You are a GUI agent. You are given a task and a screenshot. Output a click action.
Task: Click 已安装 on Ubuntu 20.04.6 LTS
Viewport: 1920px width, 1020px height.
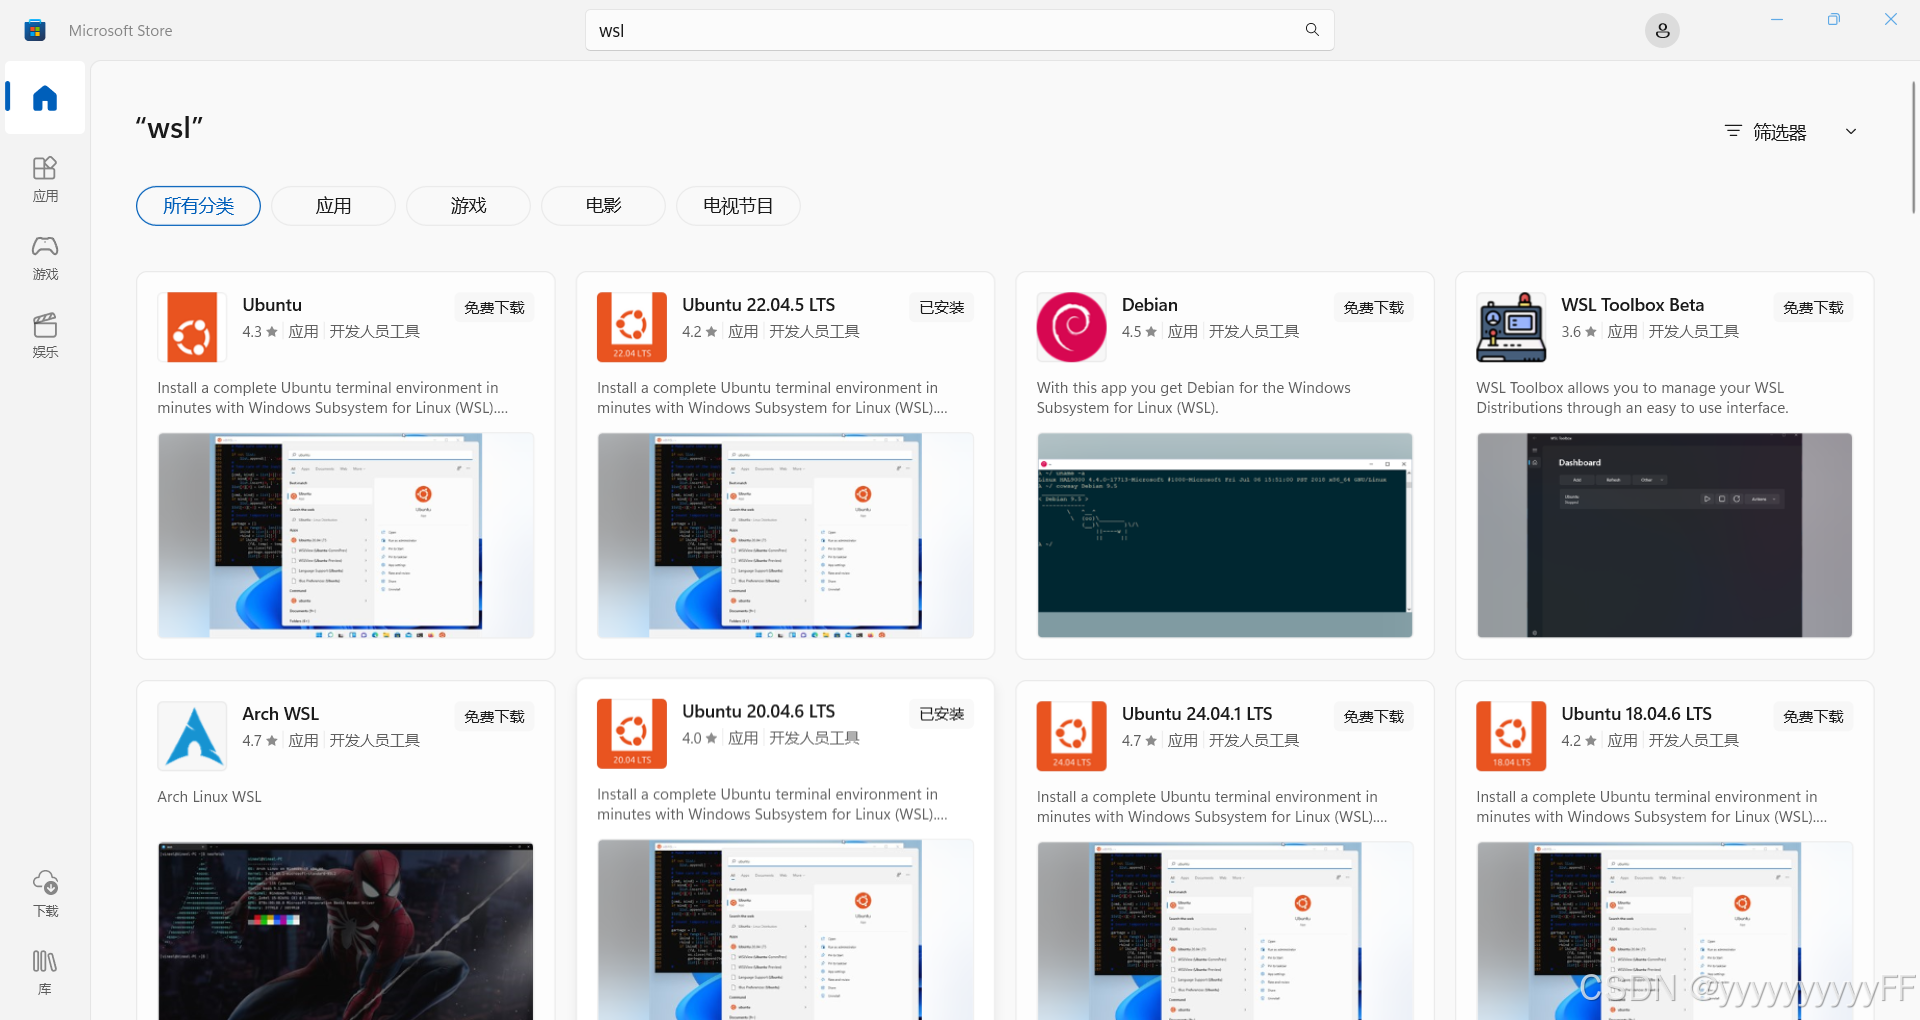click(941, 714)
